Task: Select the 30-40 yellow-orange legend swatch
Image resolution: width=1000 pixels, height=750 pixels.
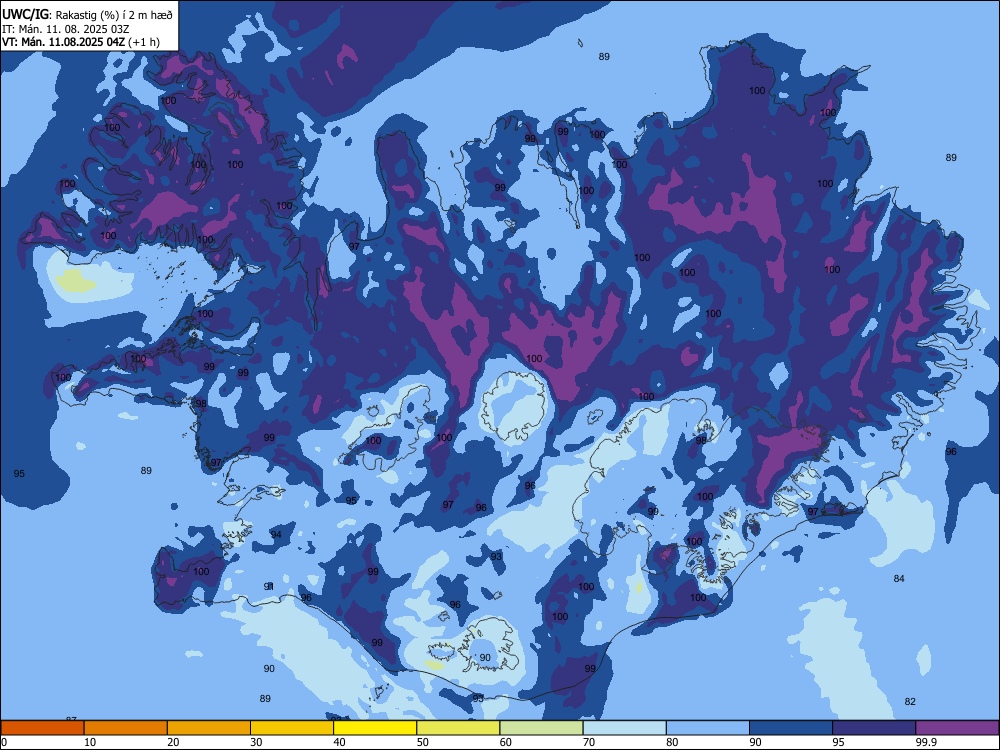Action: (292, 728)
